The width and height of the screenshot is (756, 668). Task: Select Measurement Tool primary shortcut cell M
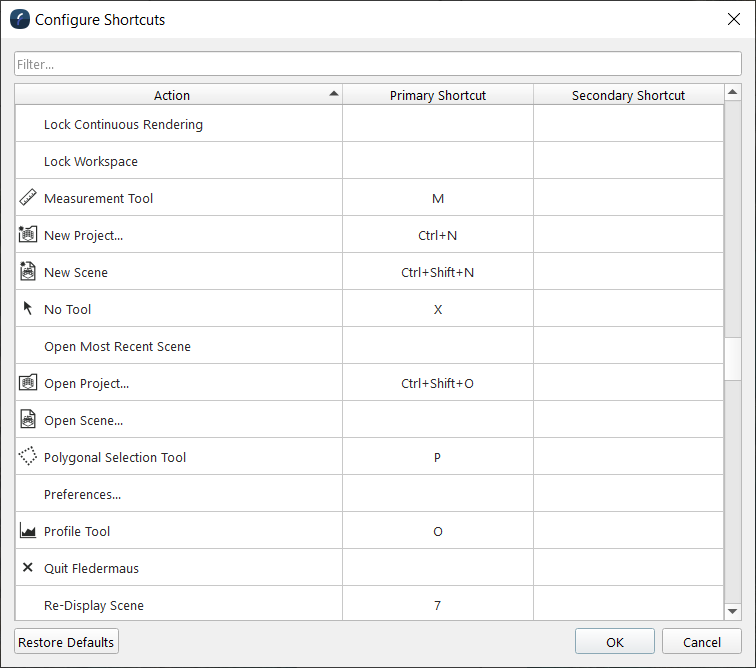(x=438, y=198)
